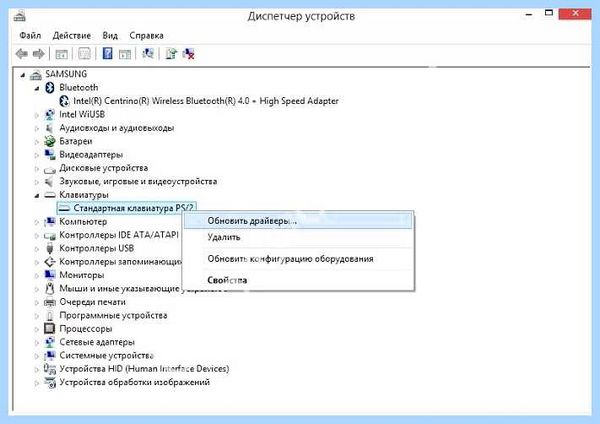Choose Свойства in the context menu

pyautogui.click(x=298, y=280)
